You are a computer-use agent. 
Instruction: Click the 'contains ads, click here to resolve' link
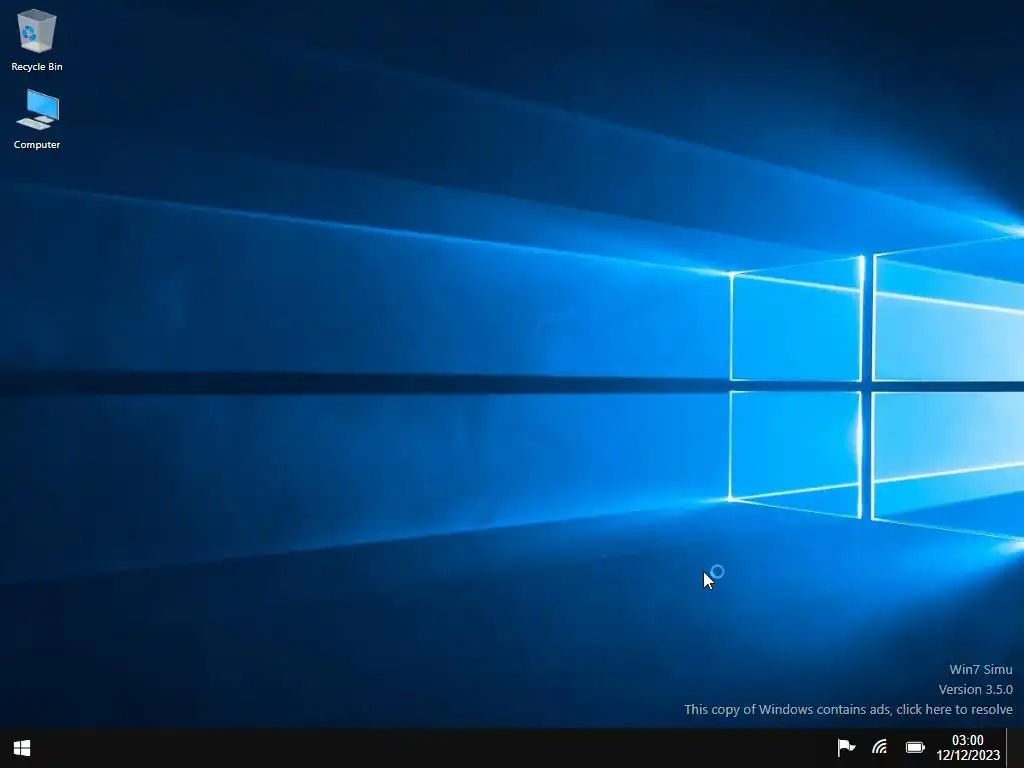(848, 709)
